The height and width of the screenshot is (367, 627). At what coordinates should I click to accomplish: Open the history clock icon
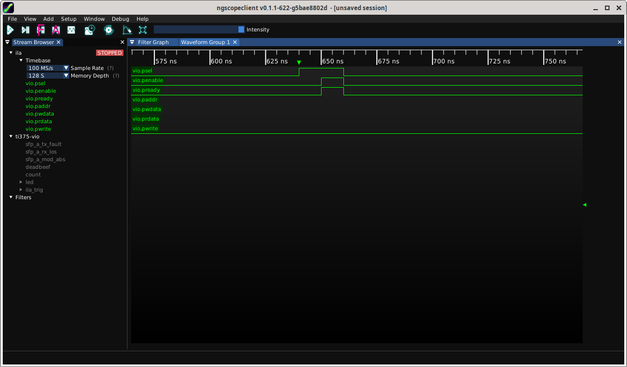point(90,30)
